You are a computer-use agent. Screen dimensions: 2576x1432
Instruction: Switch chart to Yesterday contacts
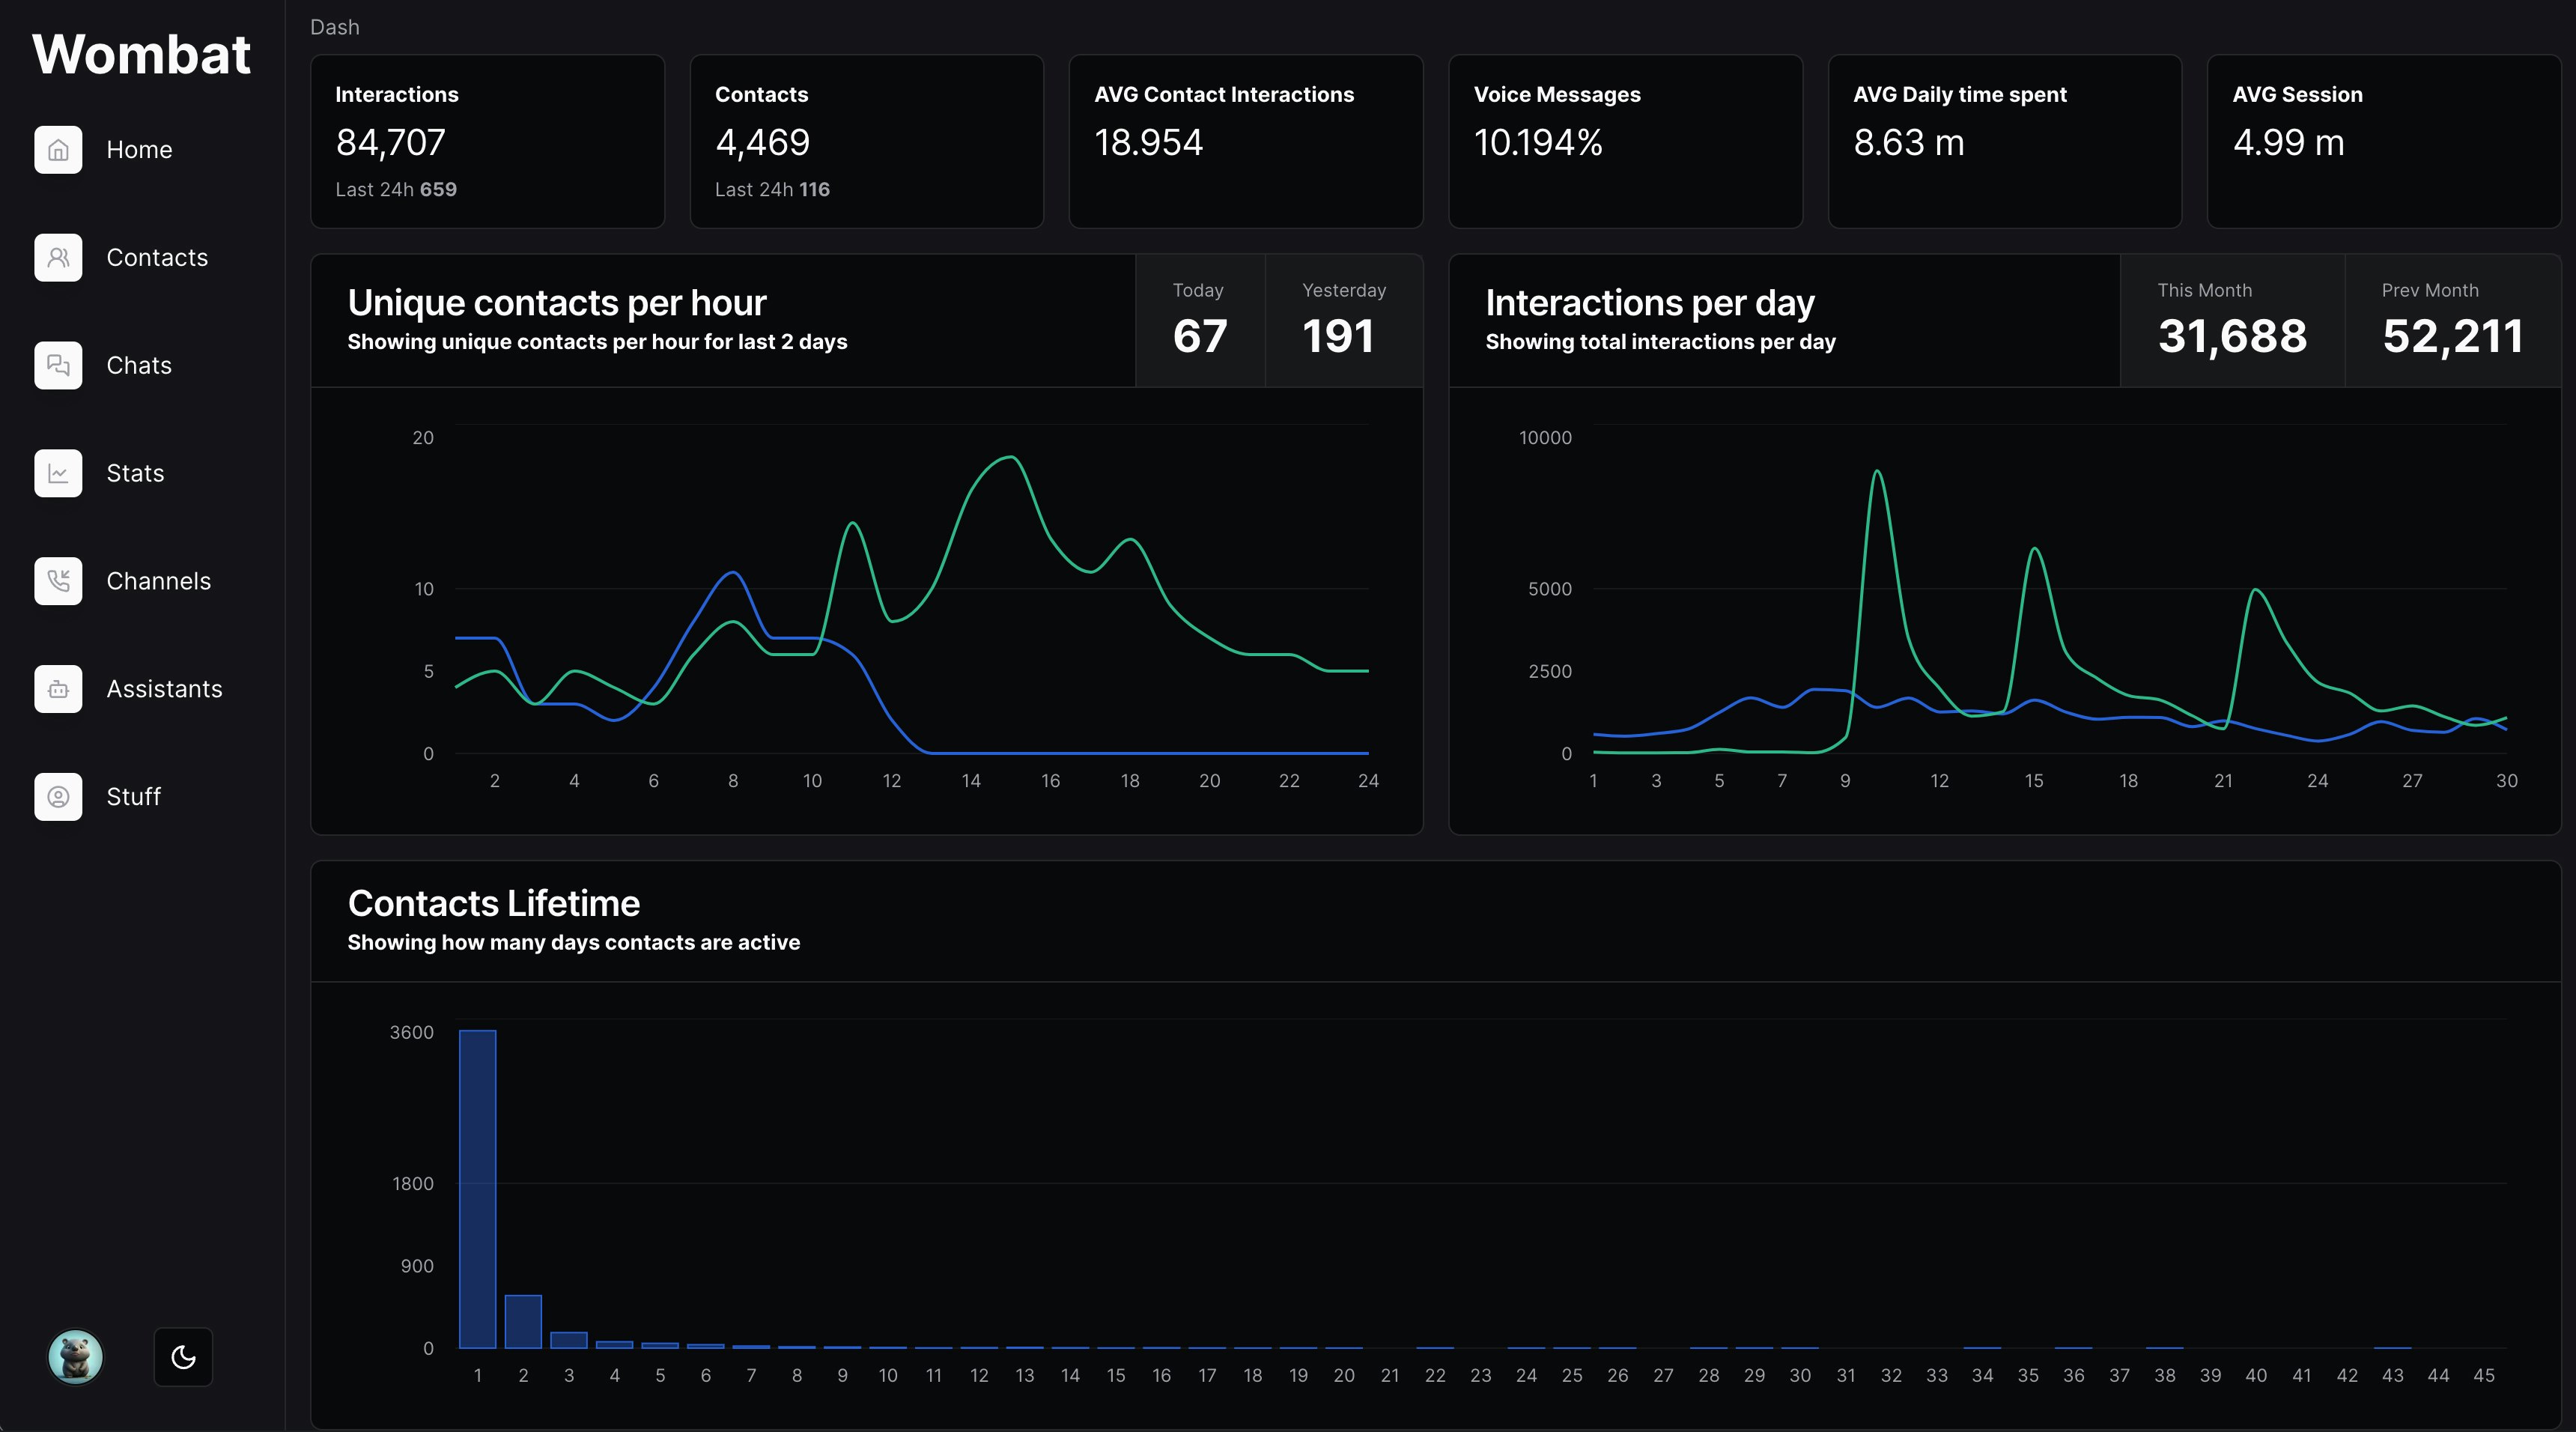[x=1343, y=320]
